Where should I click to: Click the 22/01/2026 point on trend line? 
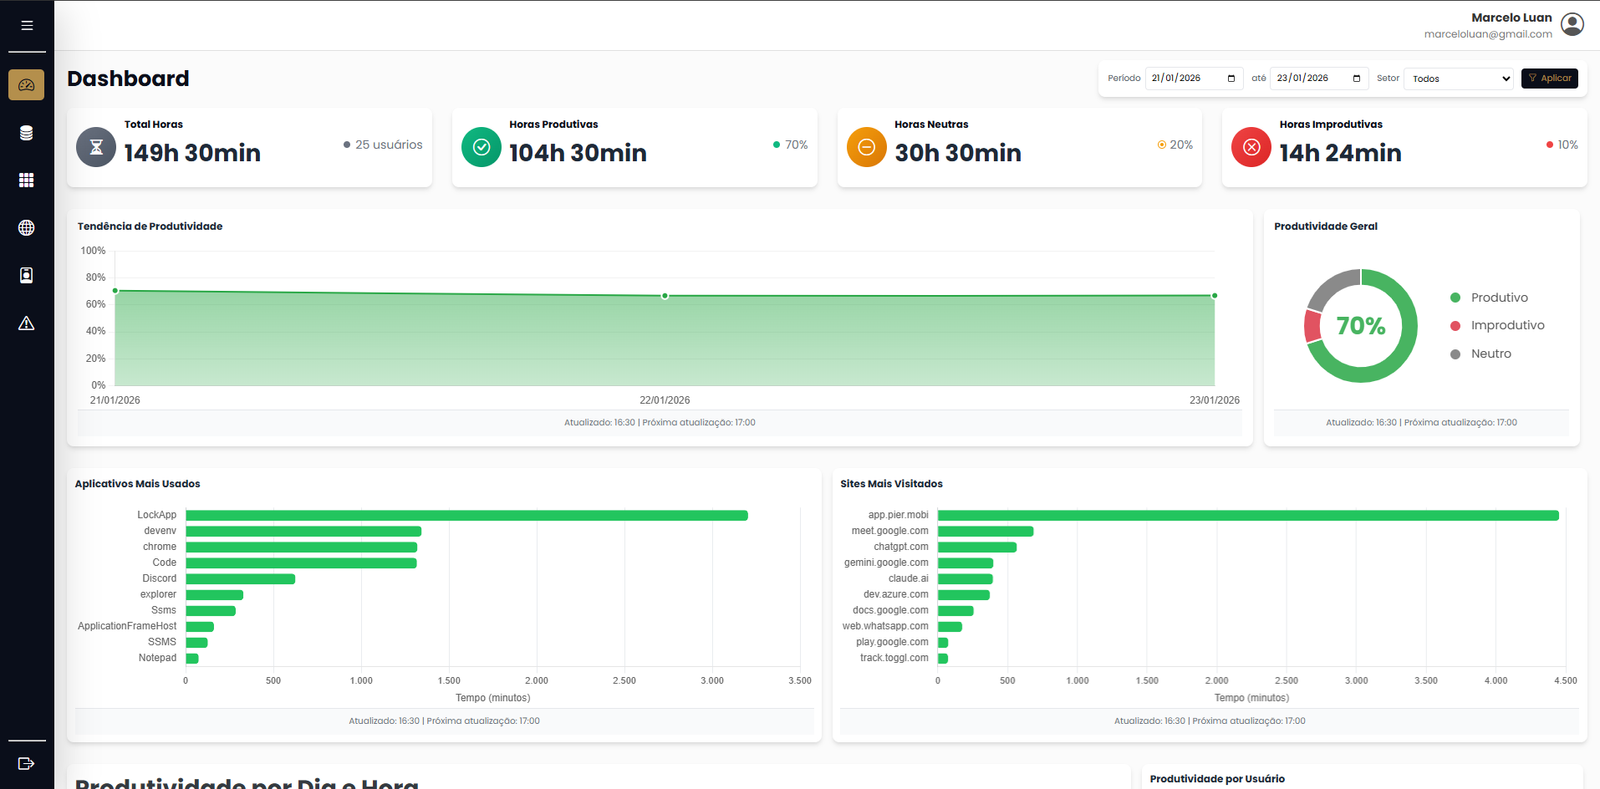tap(665, 296)
